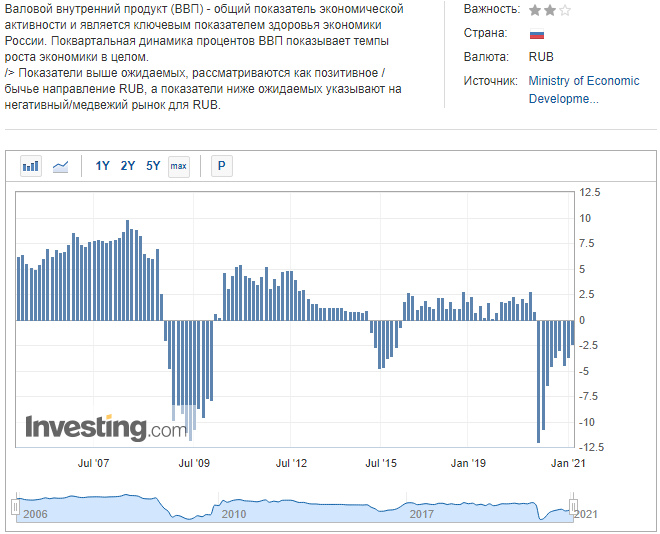This screenshot has height=534, width=660.
Task: Open Ministry of Economic Development source link
Action: [x=583, y=90]
